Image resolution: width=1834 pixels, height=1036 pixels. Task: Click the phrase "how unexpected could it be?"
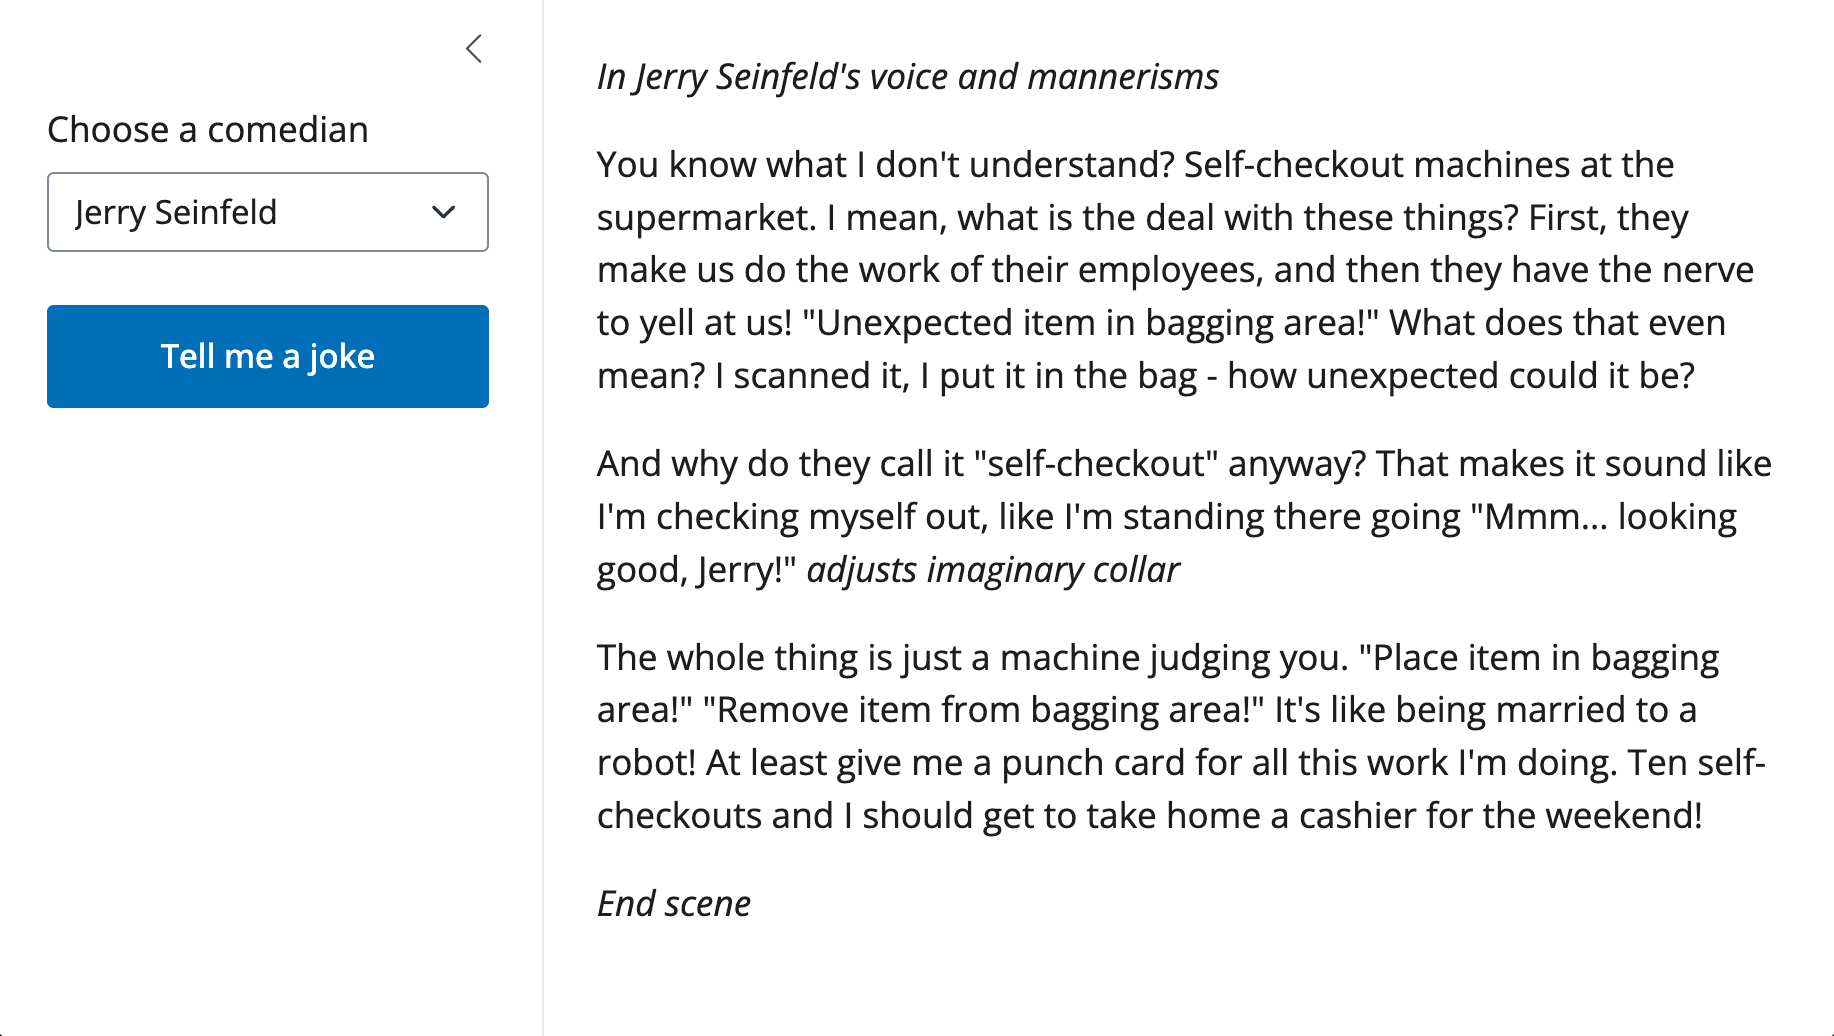click(x=1460, y=376)
